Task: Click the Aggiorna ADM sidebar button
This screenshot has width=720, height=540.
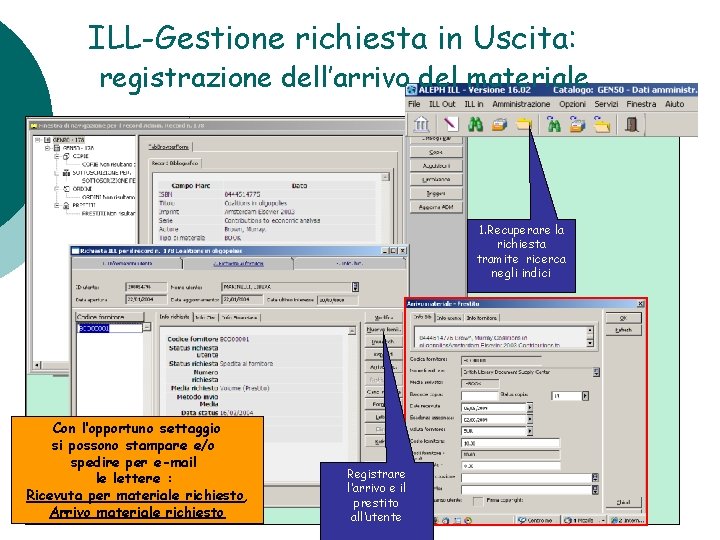Action: click(x=436, y=207)
